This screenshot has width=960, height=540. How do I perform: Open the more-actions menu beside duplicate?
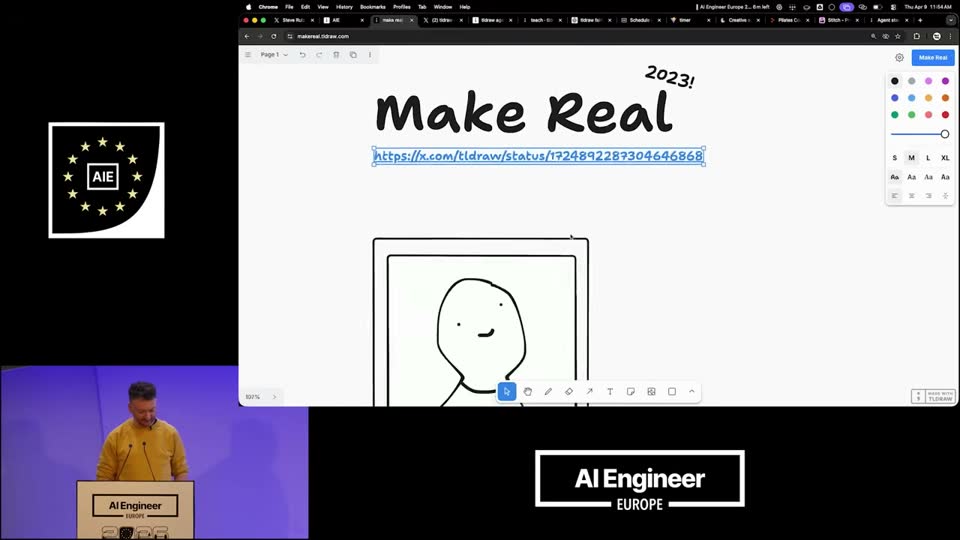370,54
